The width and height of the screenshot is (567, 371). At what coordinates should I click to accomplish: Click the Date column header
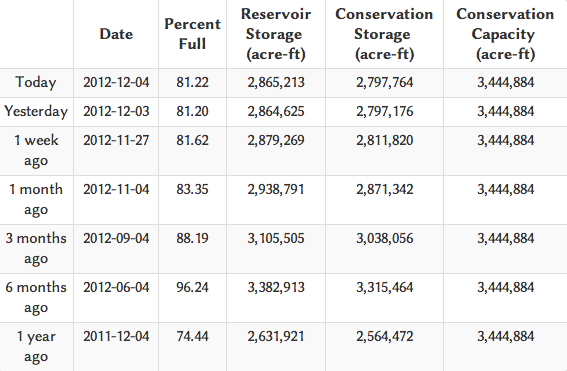click(x=116, y=34)
